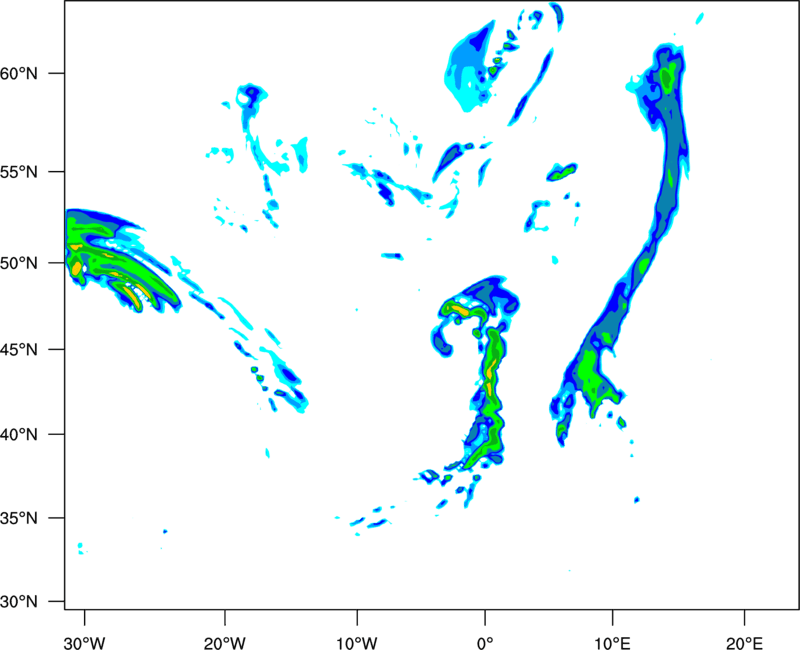Click the 30°W longitude label
Screen dimensions: 800x650
click(x=85, y=643)
